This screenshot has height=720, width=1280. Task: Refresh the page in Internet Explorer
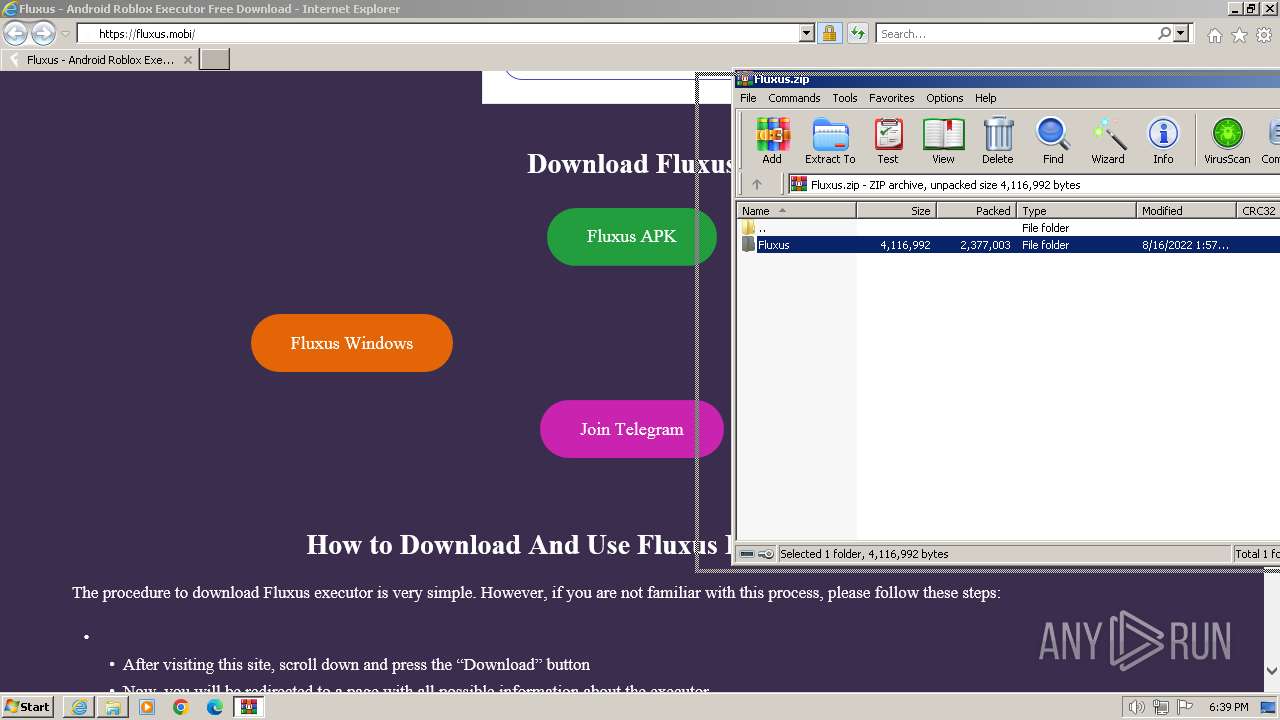tap(857, 33)
